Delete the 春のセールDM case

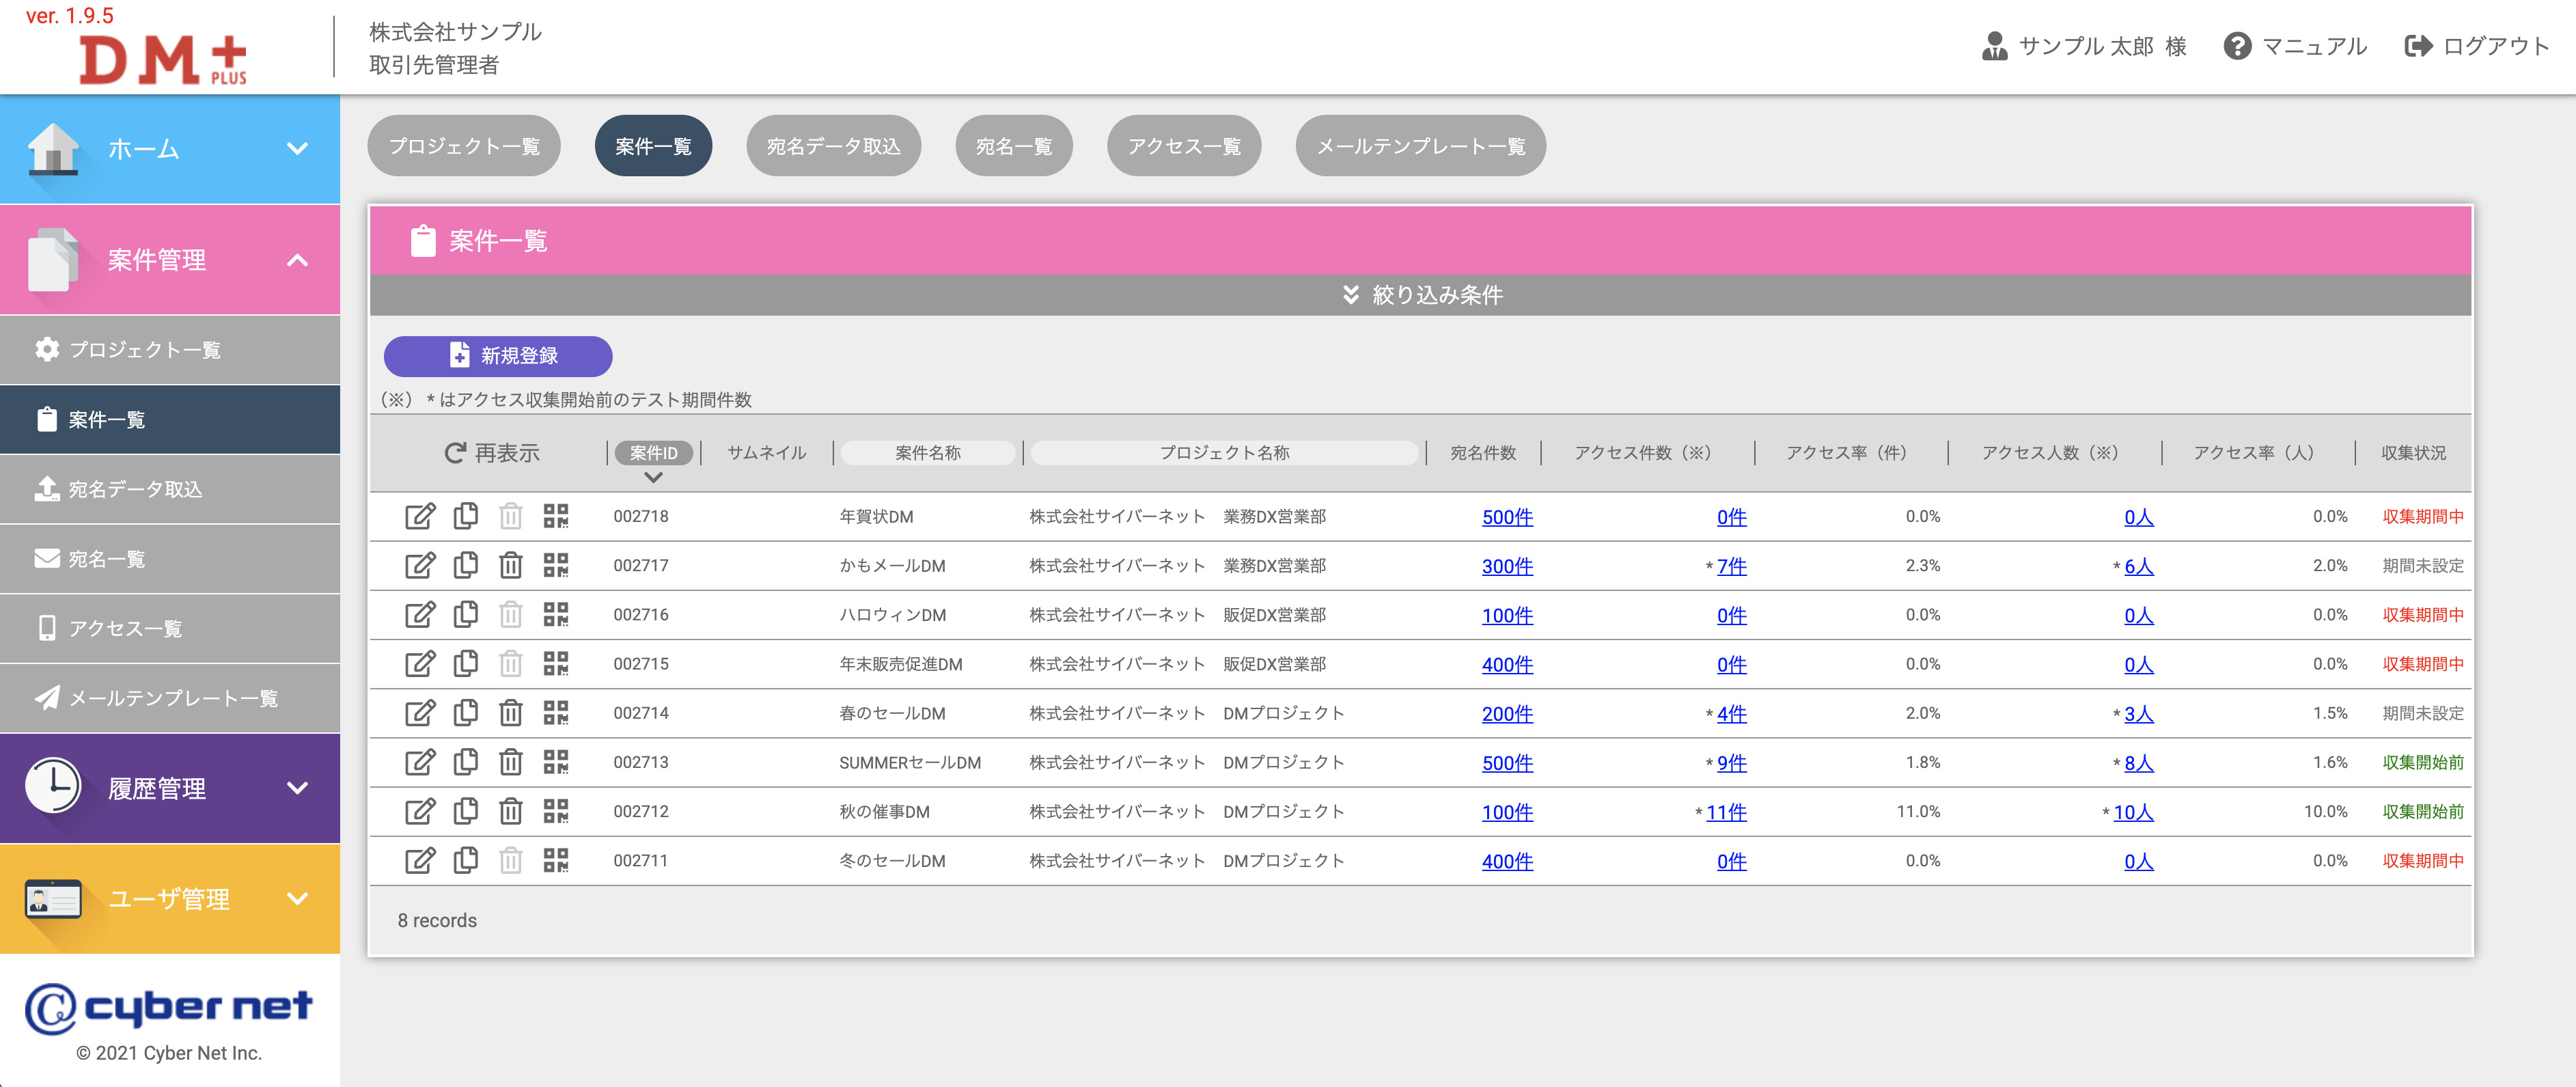pyautogui.click(x=511, y=712)
